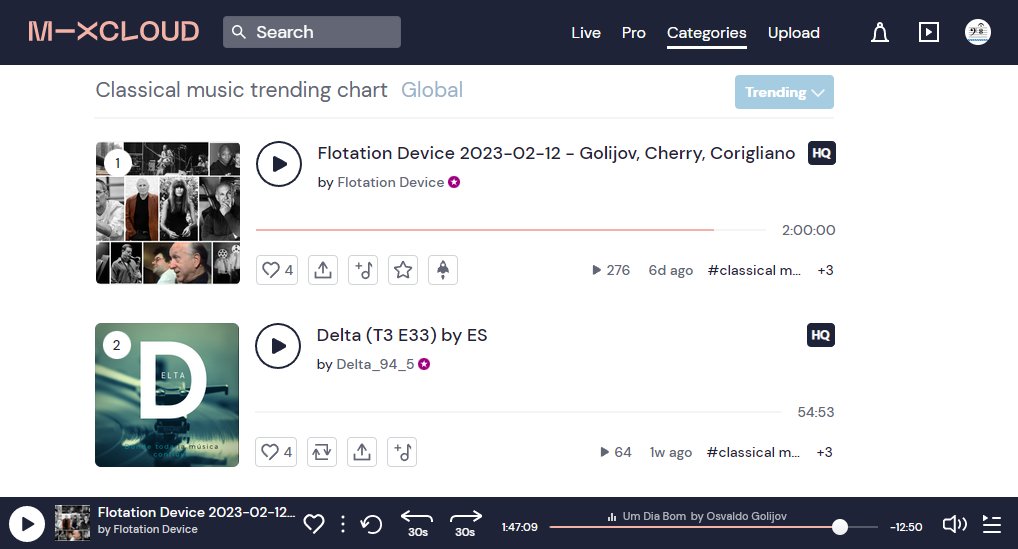The height and width of the screenshot is (549, 1018).
Task: Toggle the volume speaker icon
Action: (954, 524)
